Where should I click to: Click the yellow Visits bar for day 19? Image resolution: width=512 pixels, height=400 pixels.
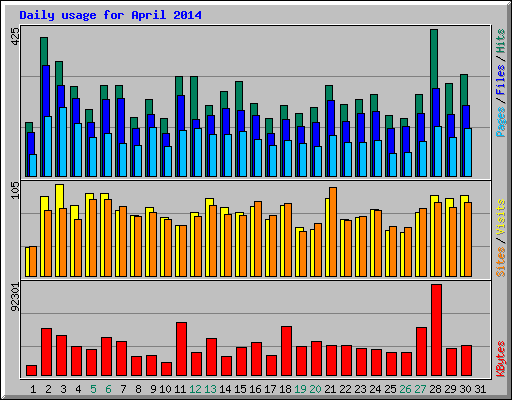297,252
